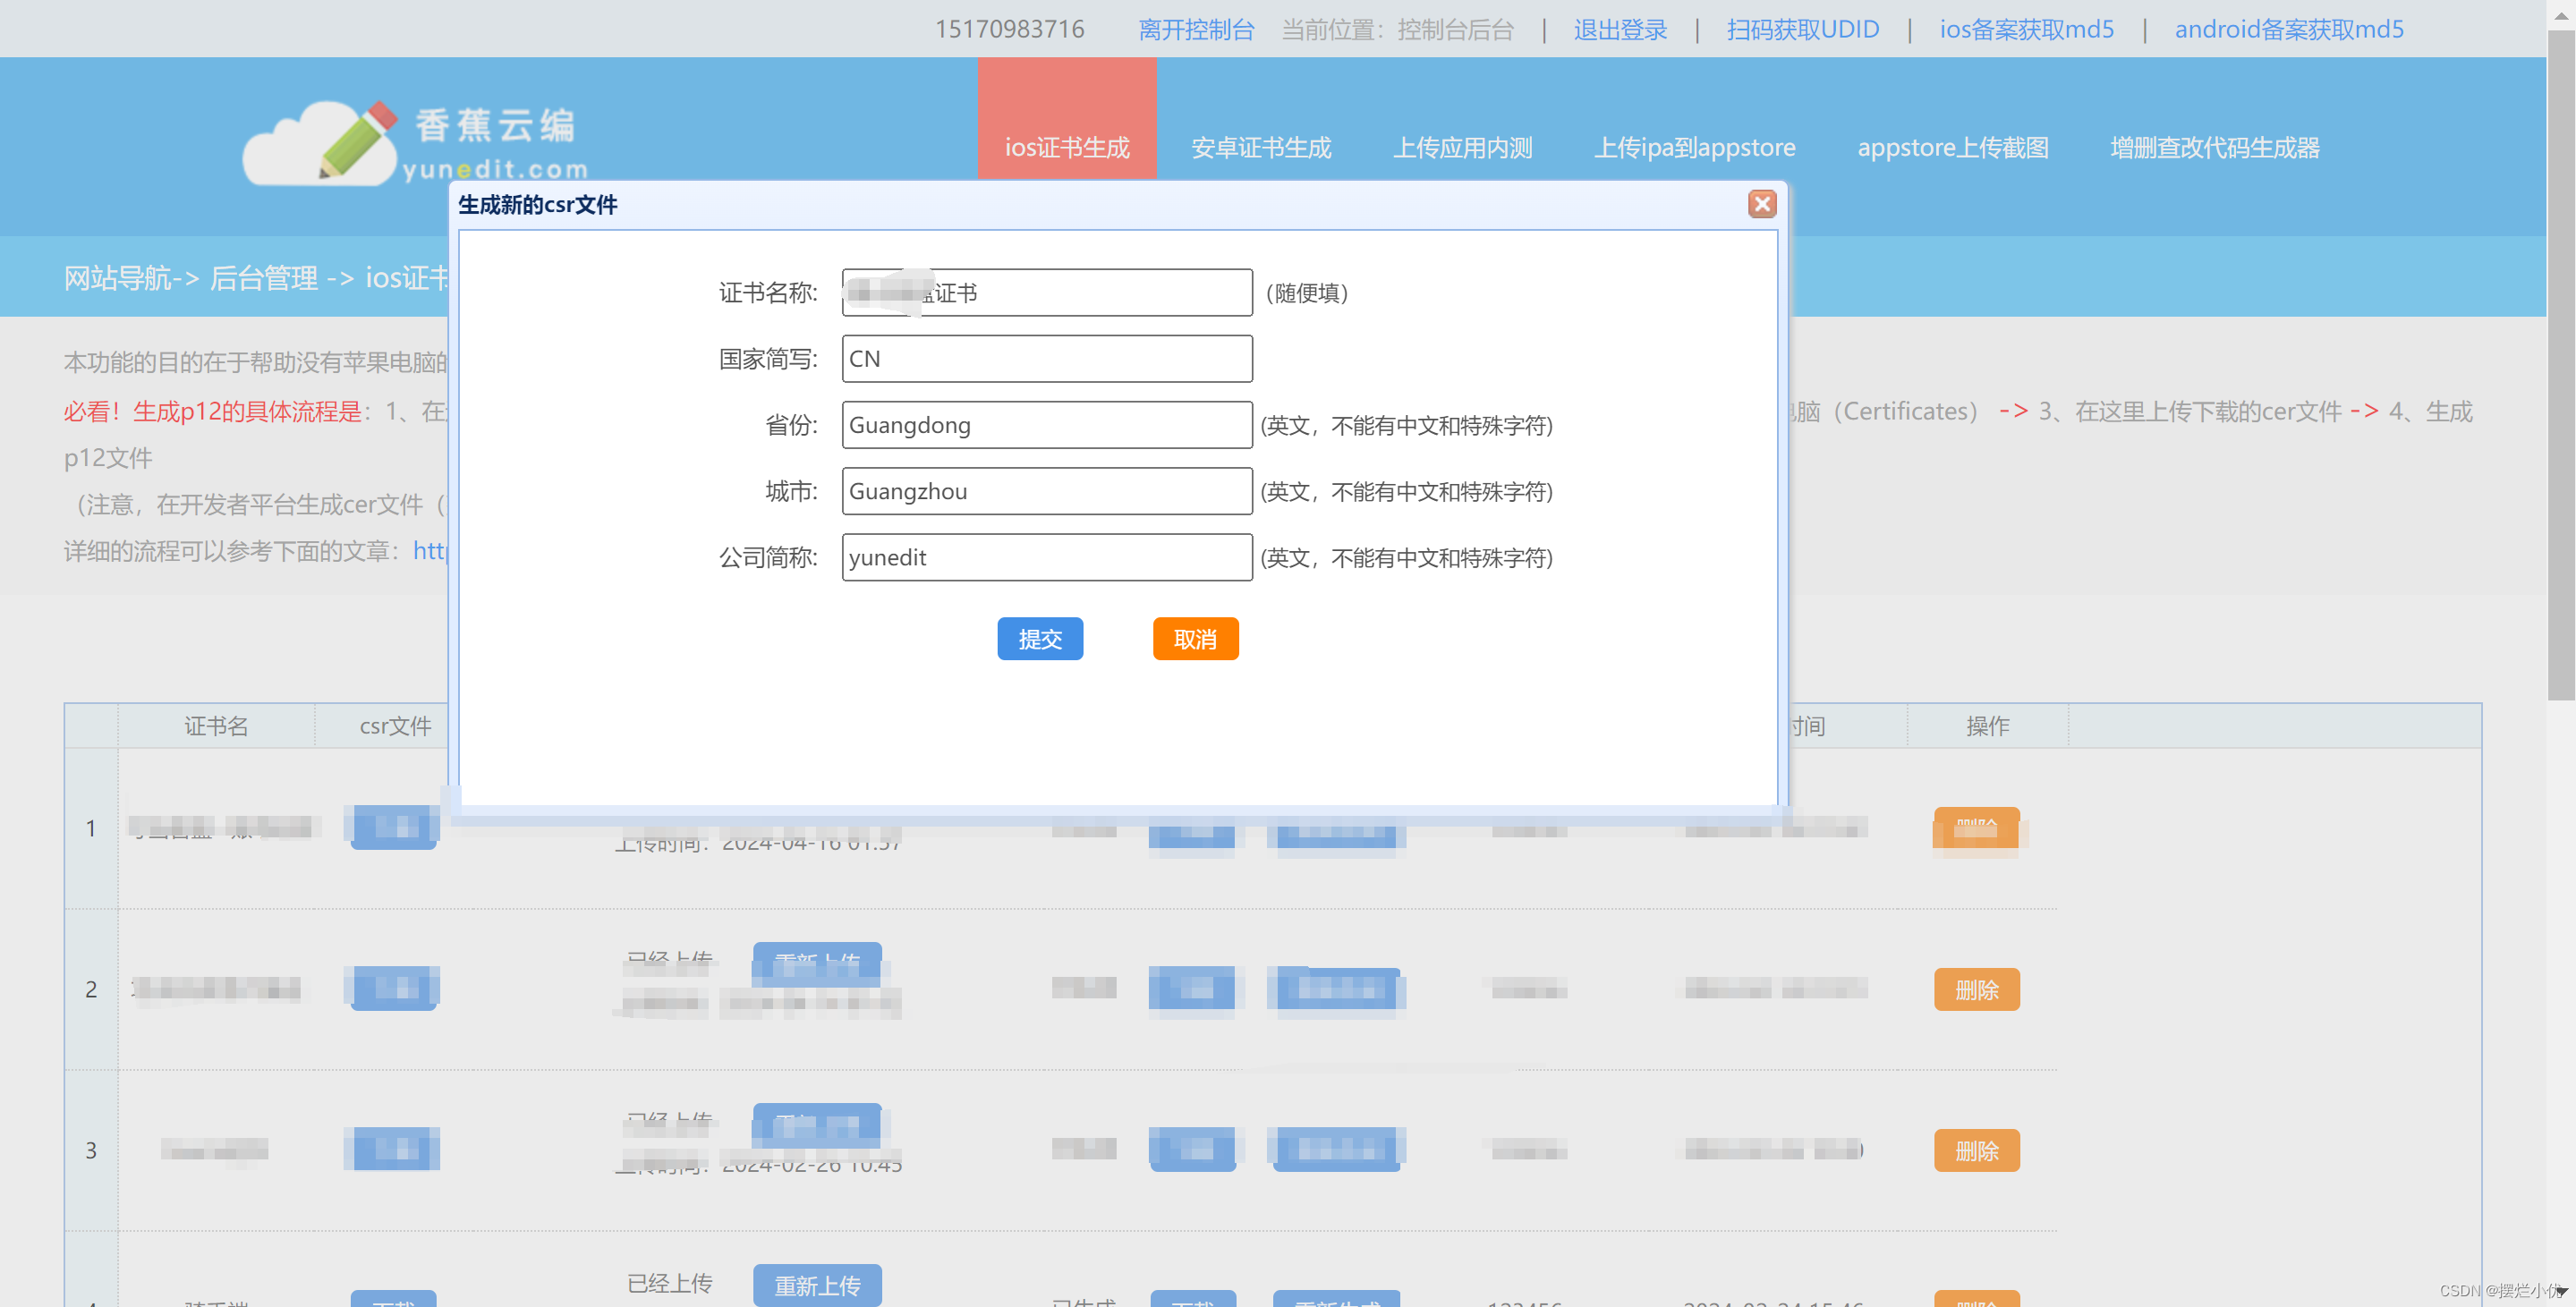Image resolution: width=2576 pixels, height=1307 pixels.
Task: Open the ios证书生成 tab
Action: (x=1066, y=147)
